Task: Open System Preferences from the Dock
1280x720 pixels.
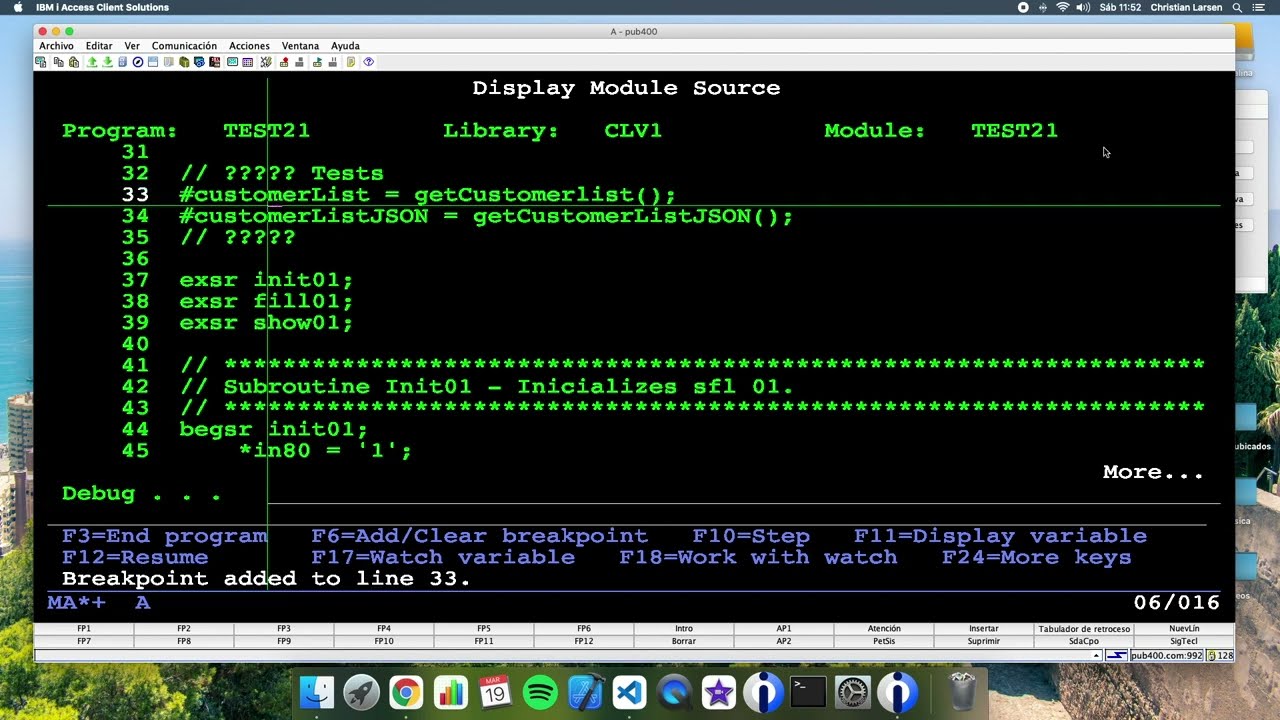Action: tap(853, 692)
